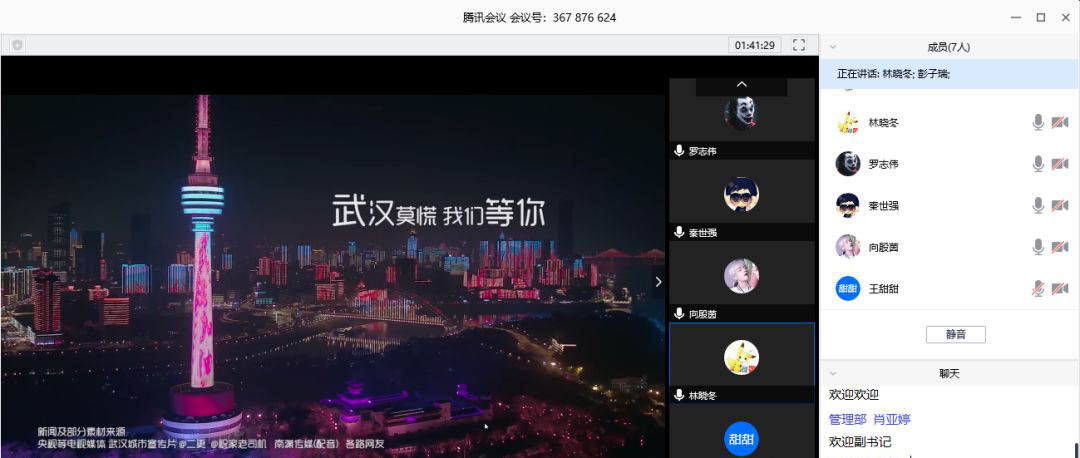Select the 甜甜 video tile at the bottom
Screen dimensions: 1080x458
coord(741,433)
